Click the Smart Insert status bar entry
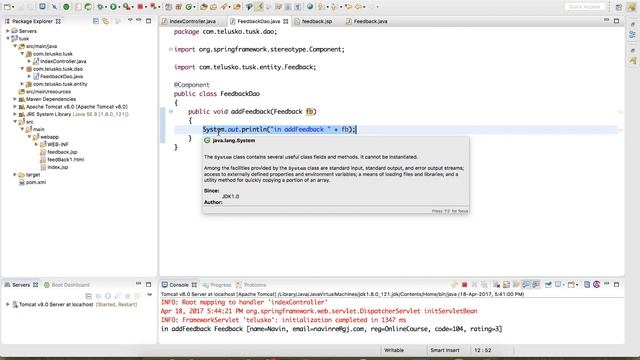Image resolution: width=640 pixels, height=360 pixels. (445, 350)
